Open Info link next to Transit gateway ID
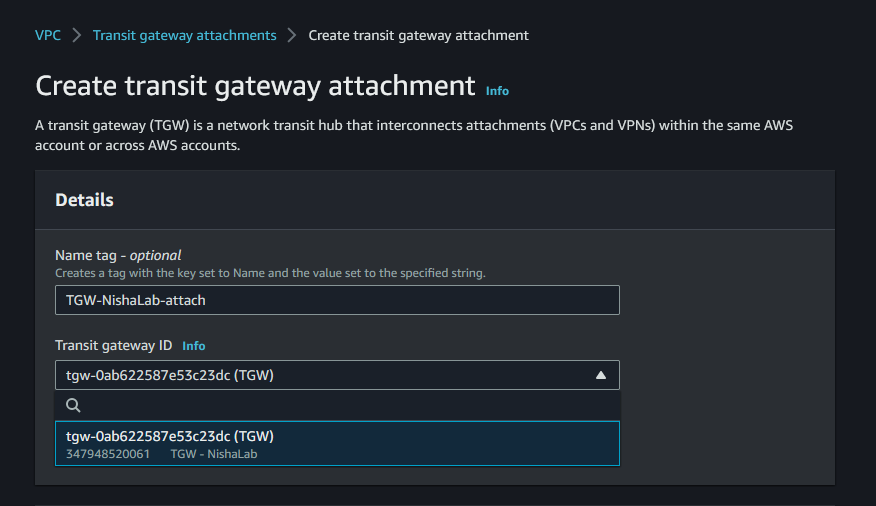Viewport: 876px width, 506px height. tap(194, 346)
